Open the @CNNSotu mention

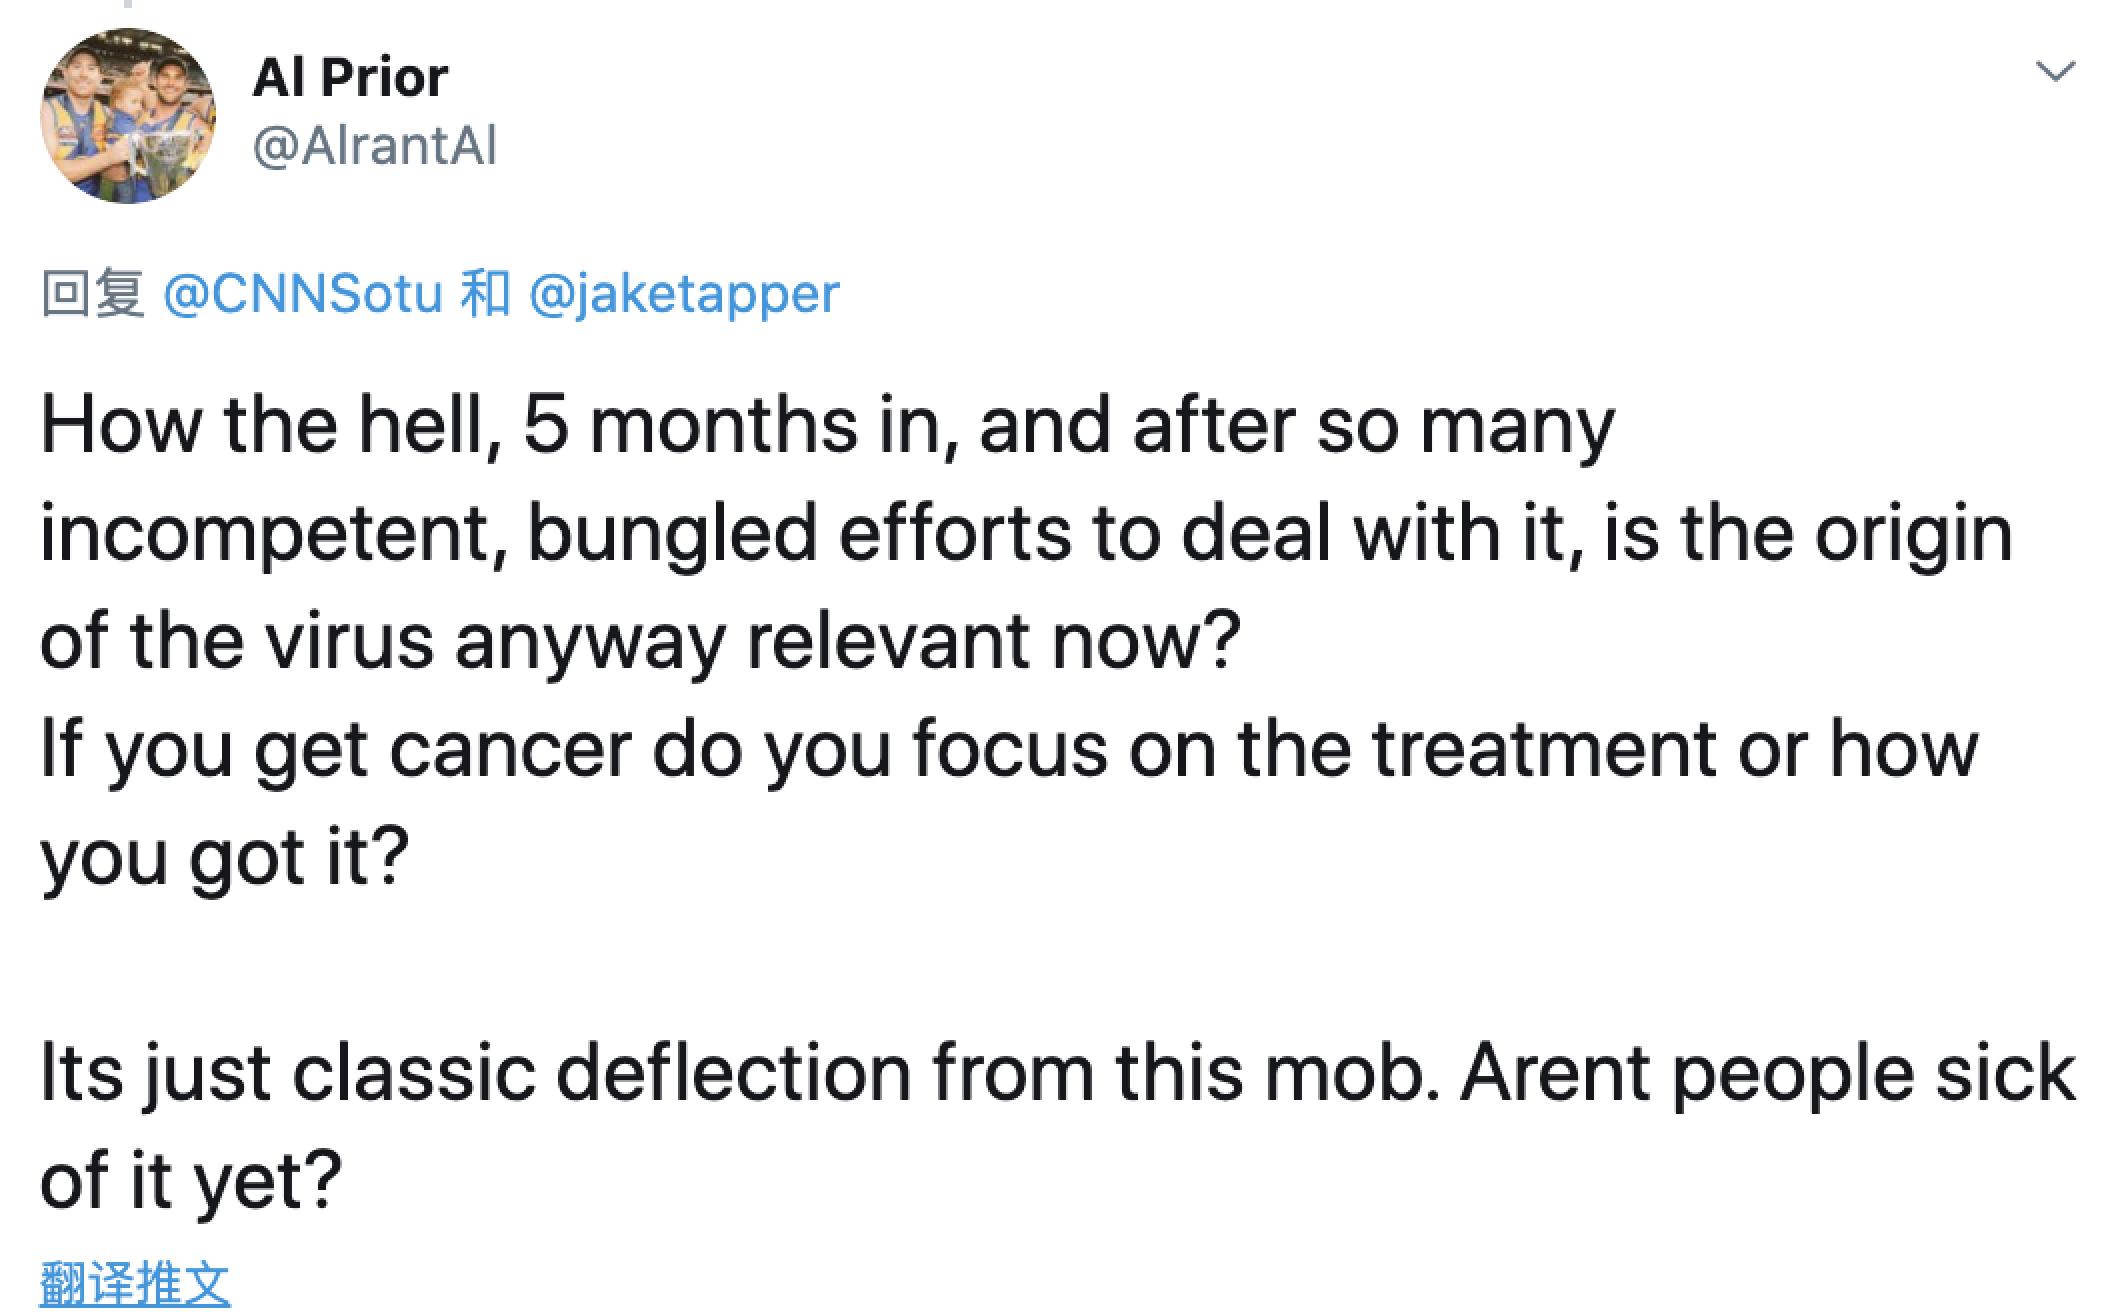click(x=301, y=293)
